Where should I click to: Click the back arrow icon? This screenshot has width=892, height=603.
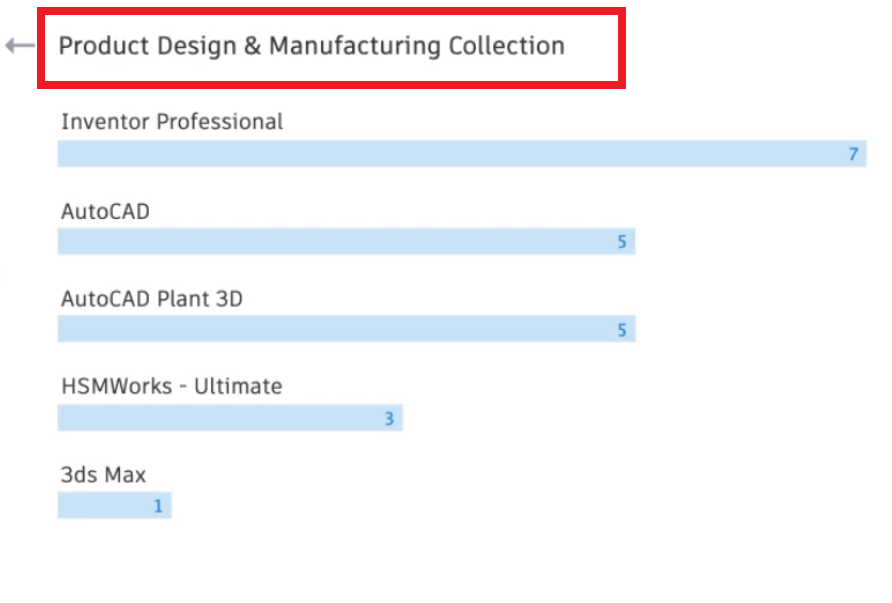click(19, 46)
